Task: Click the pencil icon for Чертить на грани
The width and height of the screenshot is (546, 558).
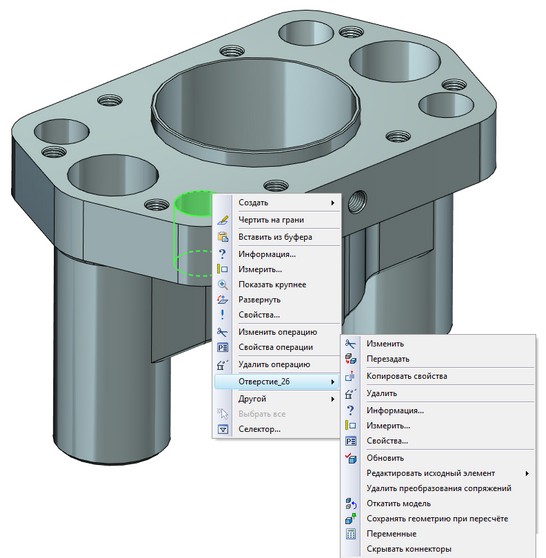Action: 222,220
